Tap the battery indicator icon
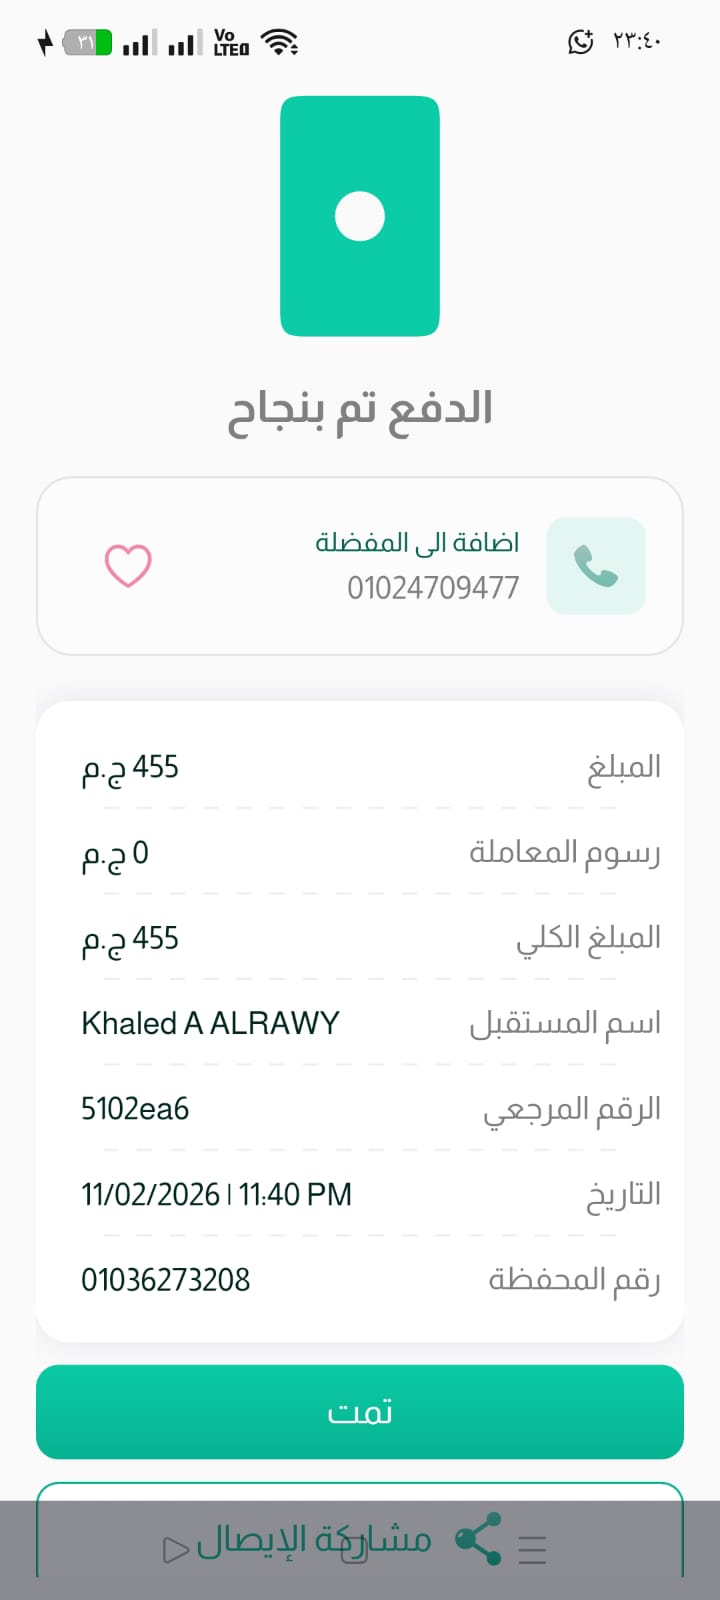Screen dimensions: 720x1600 pyautogui.click(x=87, y=43)
